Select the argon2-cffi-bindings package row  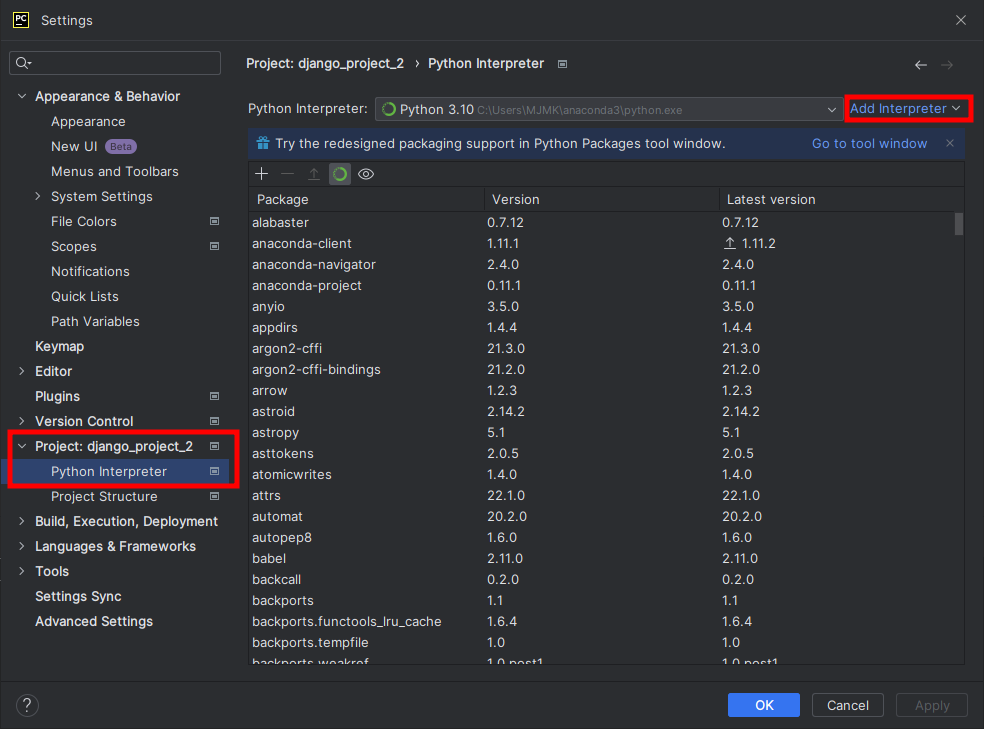tap(601, 370)
